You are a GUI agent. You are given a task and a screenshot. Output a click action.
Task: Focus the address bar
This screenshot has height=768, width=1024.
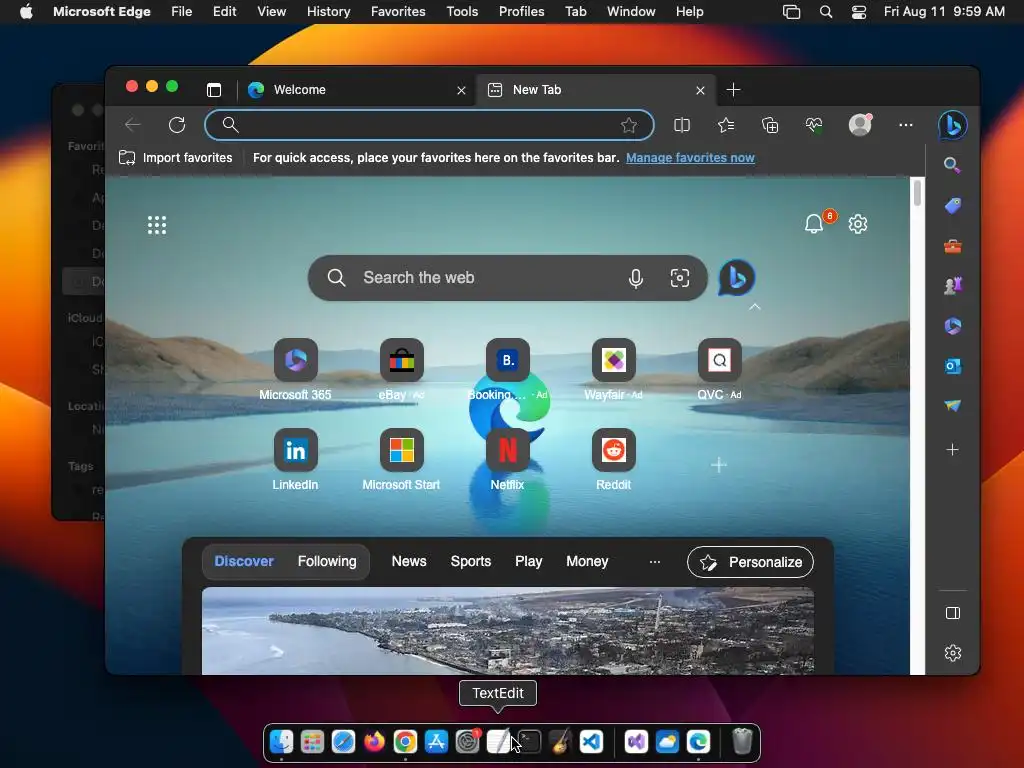[x=429, y=125]
